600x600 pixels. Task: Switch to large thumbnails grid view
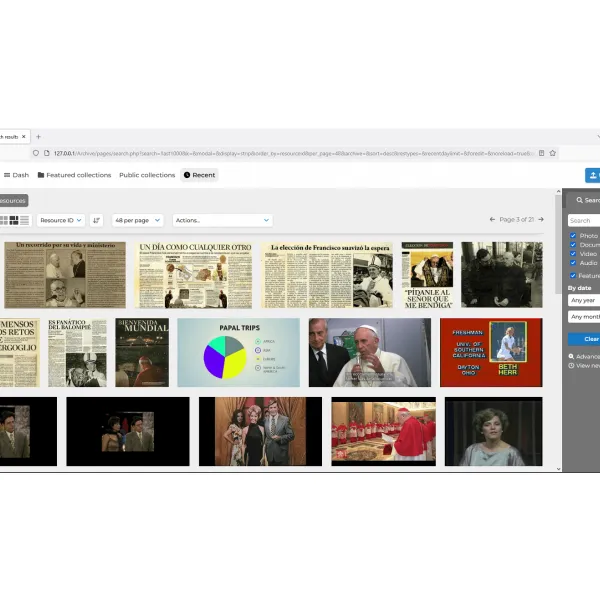[x=4, y=220]
